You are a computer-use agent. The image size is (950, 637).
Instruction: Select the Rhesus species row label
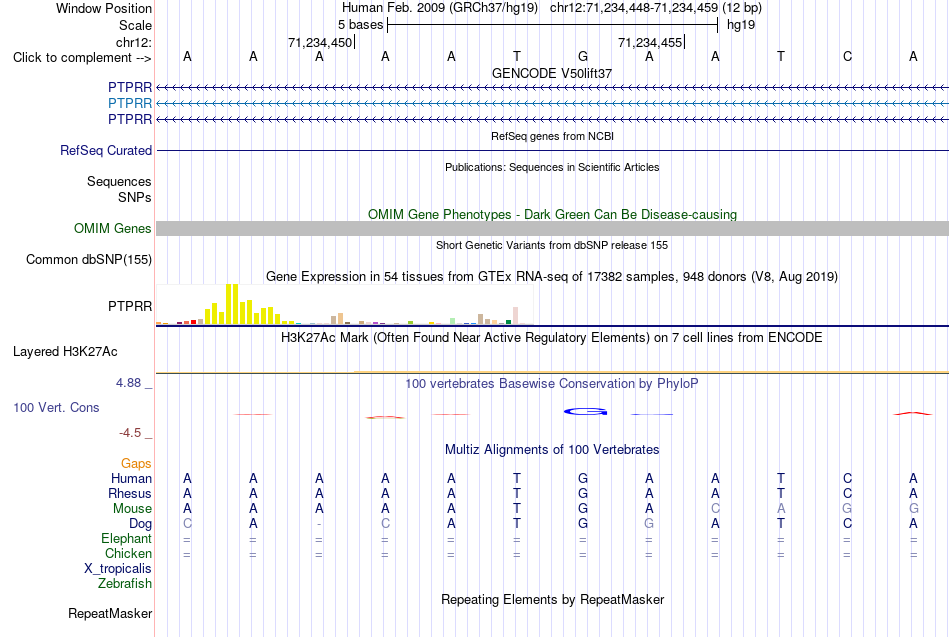(130, 494)
